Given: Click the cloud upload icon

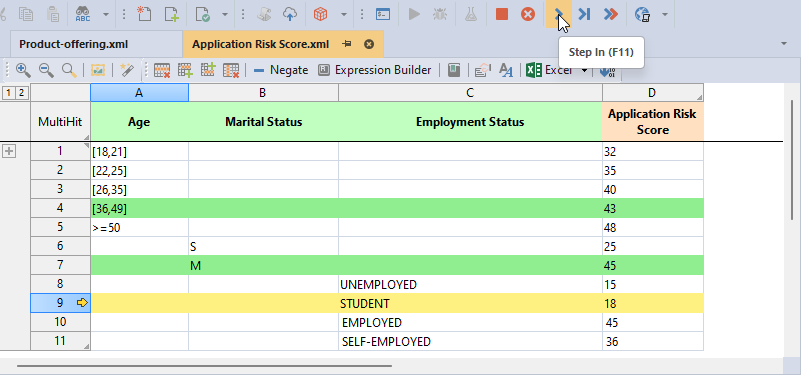Looking at the screenshot, I should [x=290, y=14].
